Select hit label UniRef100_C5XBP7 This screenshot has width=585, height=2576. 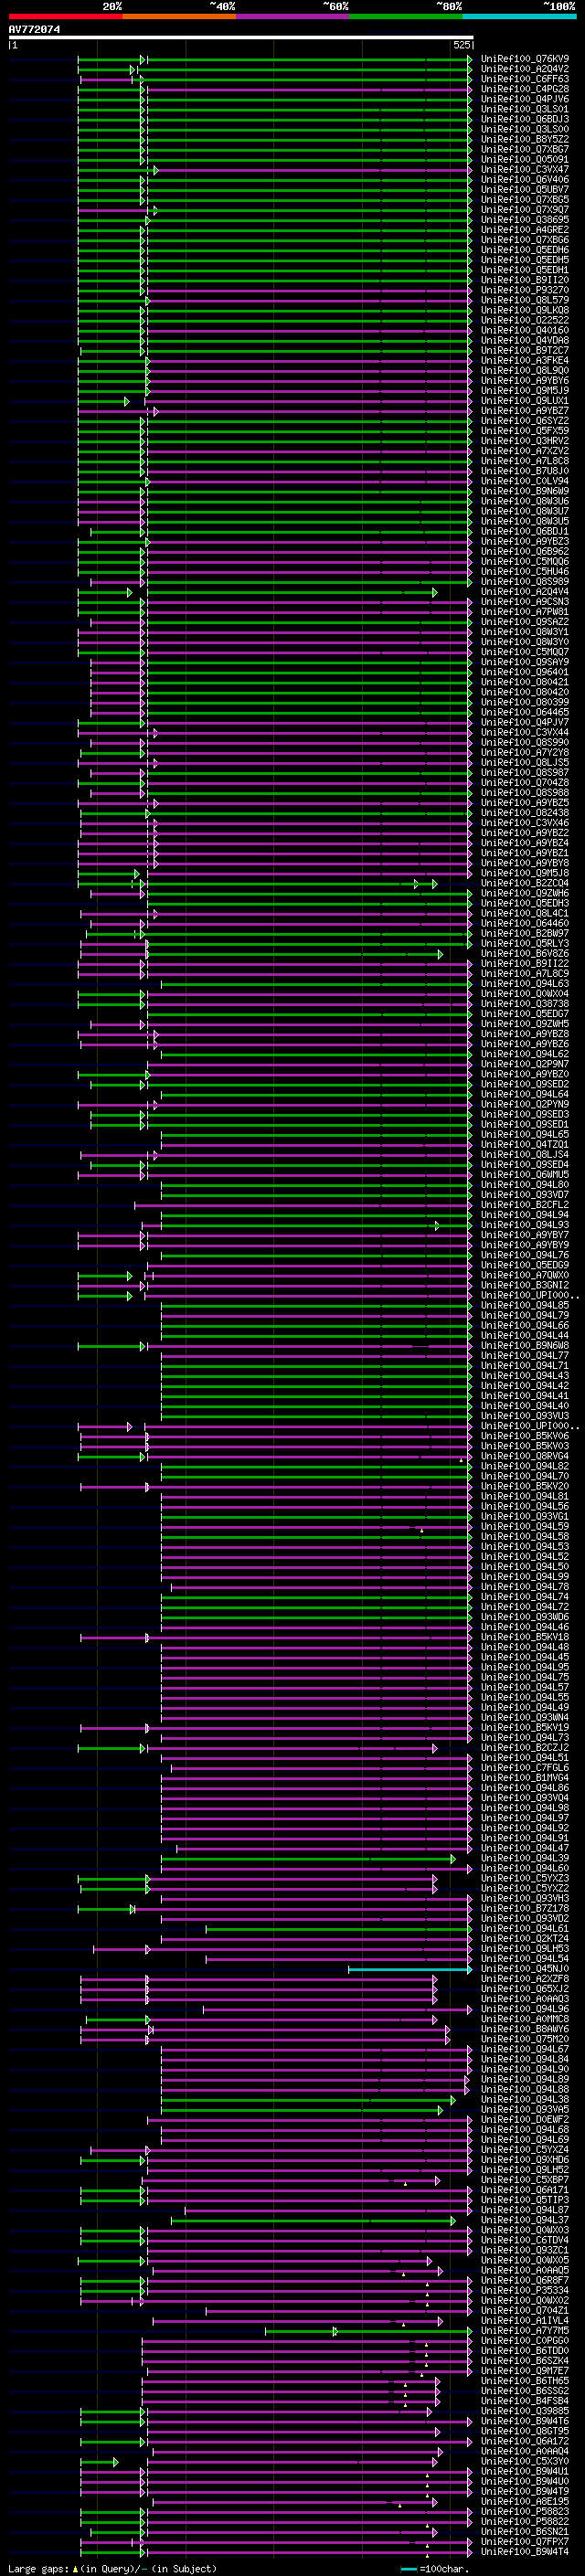[524, 2180]
